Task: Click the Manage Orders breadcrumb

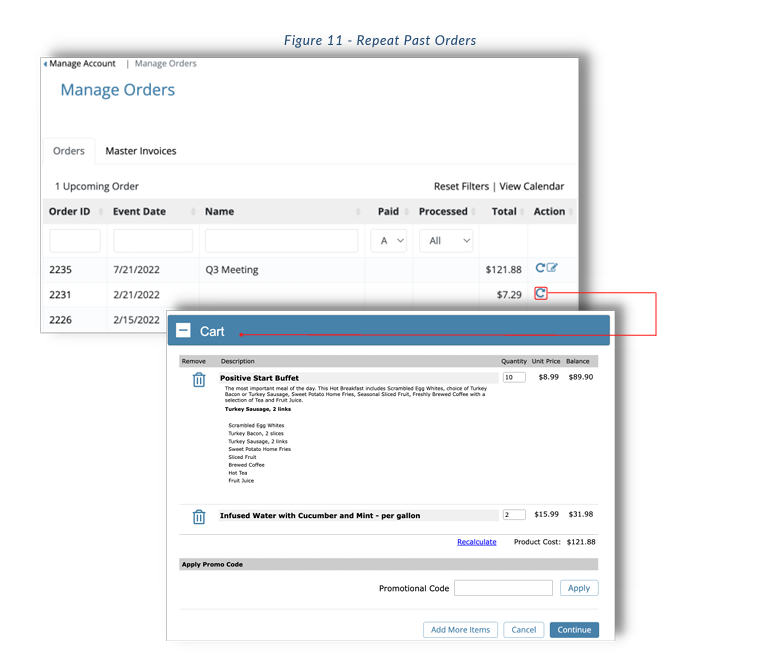Action: 166,64
